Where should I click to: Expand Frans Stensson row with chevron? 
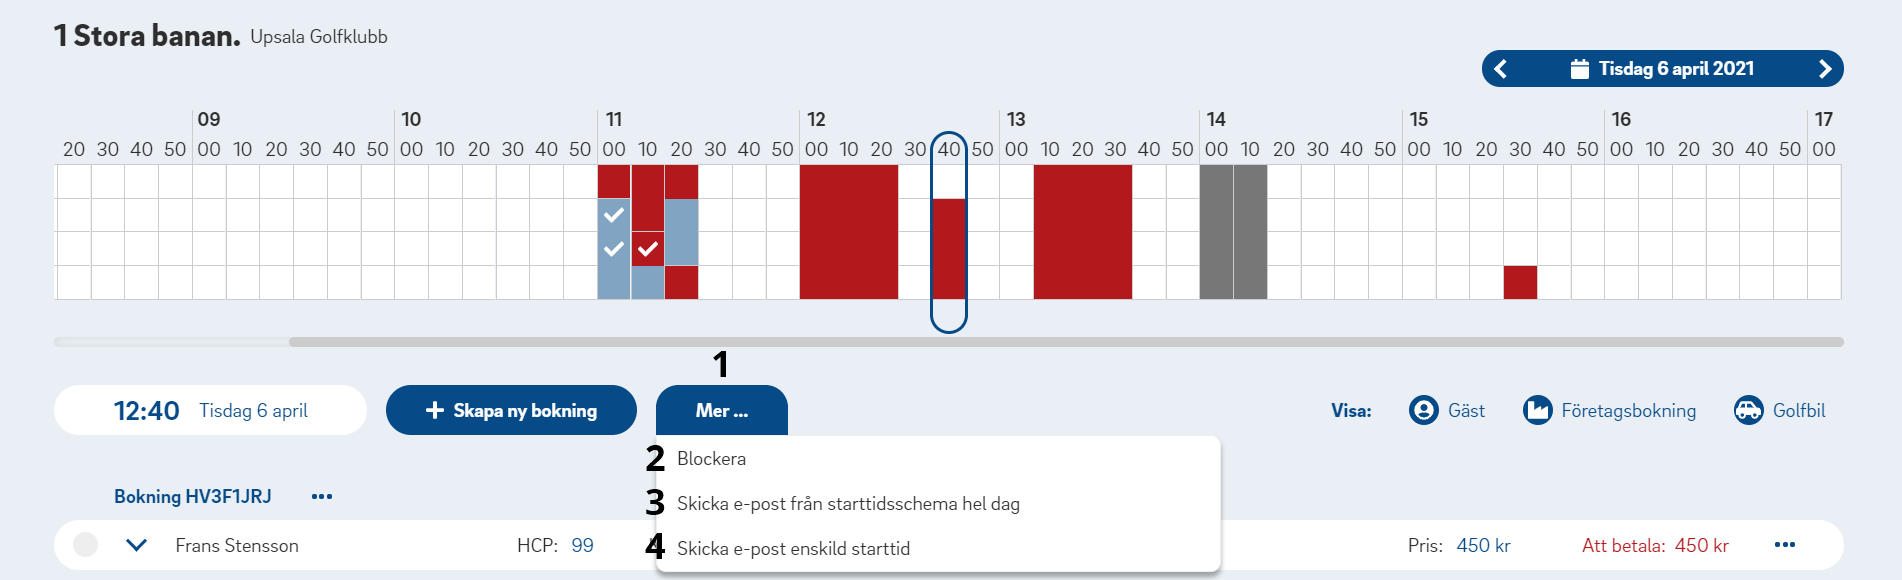[x=137, y=545]
